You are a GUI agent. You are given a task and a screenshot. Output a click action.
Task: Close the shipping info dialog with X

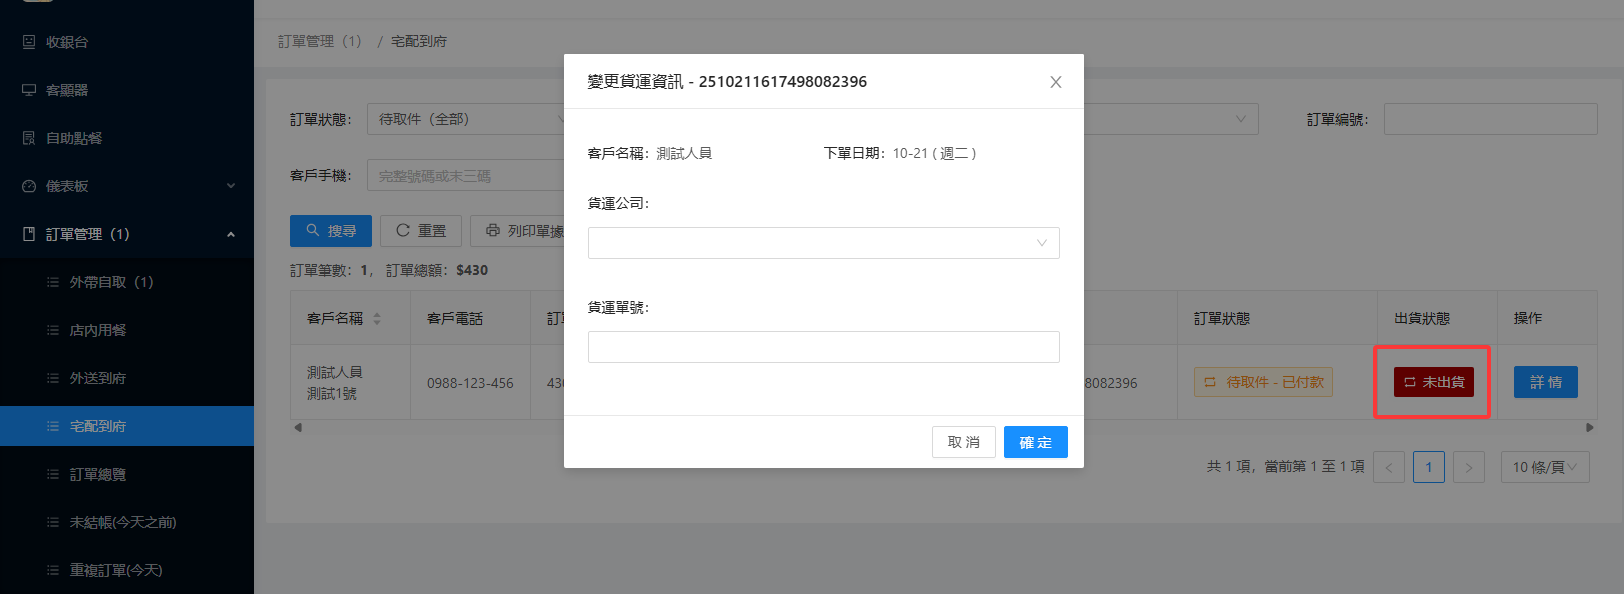(1055, 82)
